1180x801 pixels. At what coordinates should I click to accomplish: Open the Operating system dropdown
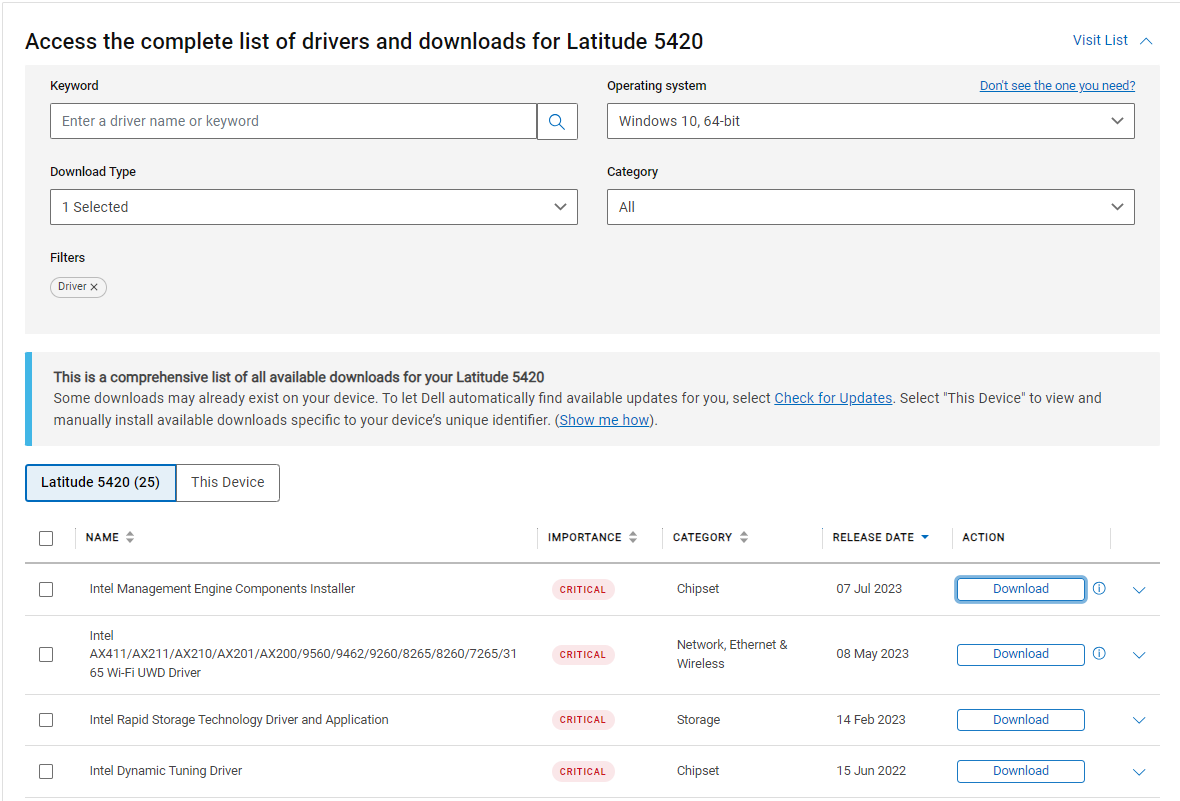[x=871, y=121]
